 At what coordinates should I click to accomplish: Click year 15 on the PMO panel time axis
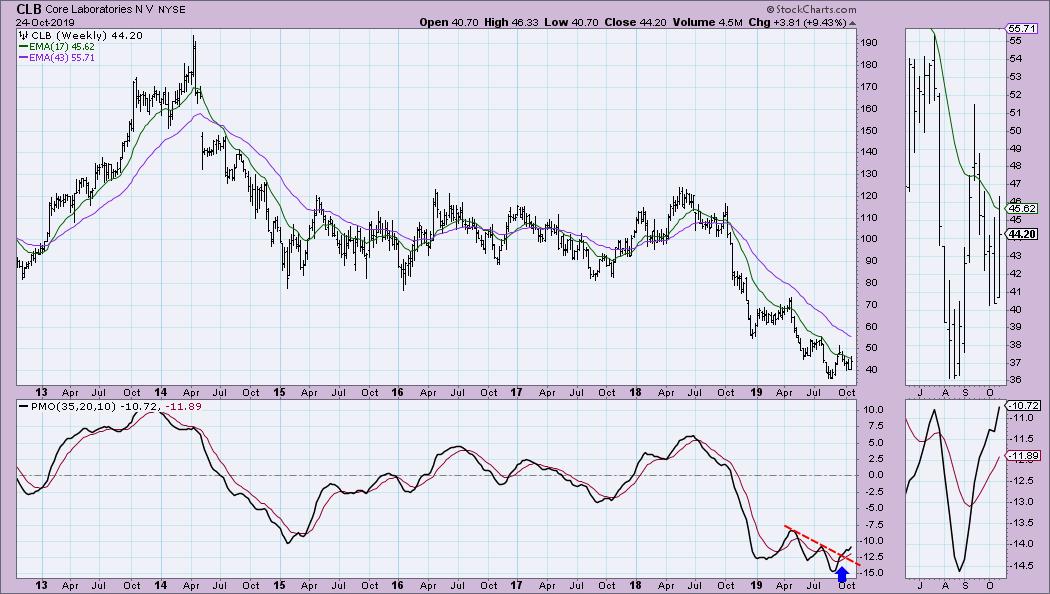coord(279,585)
